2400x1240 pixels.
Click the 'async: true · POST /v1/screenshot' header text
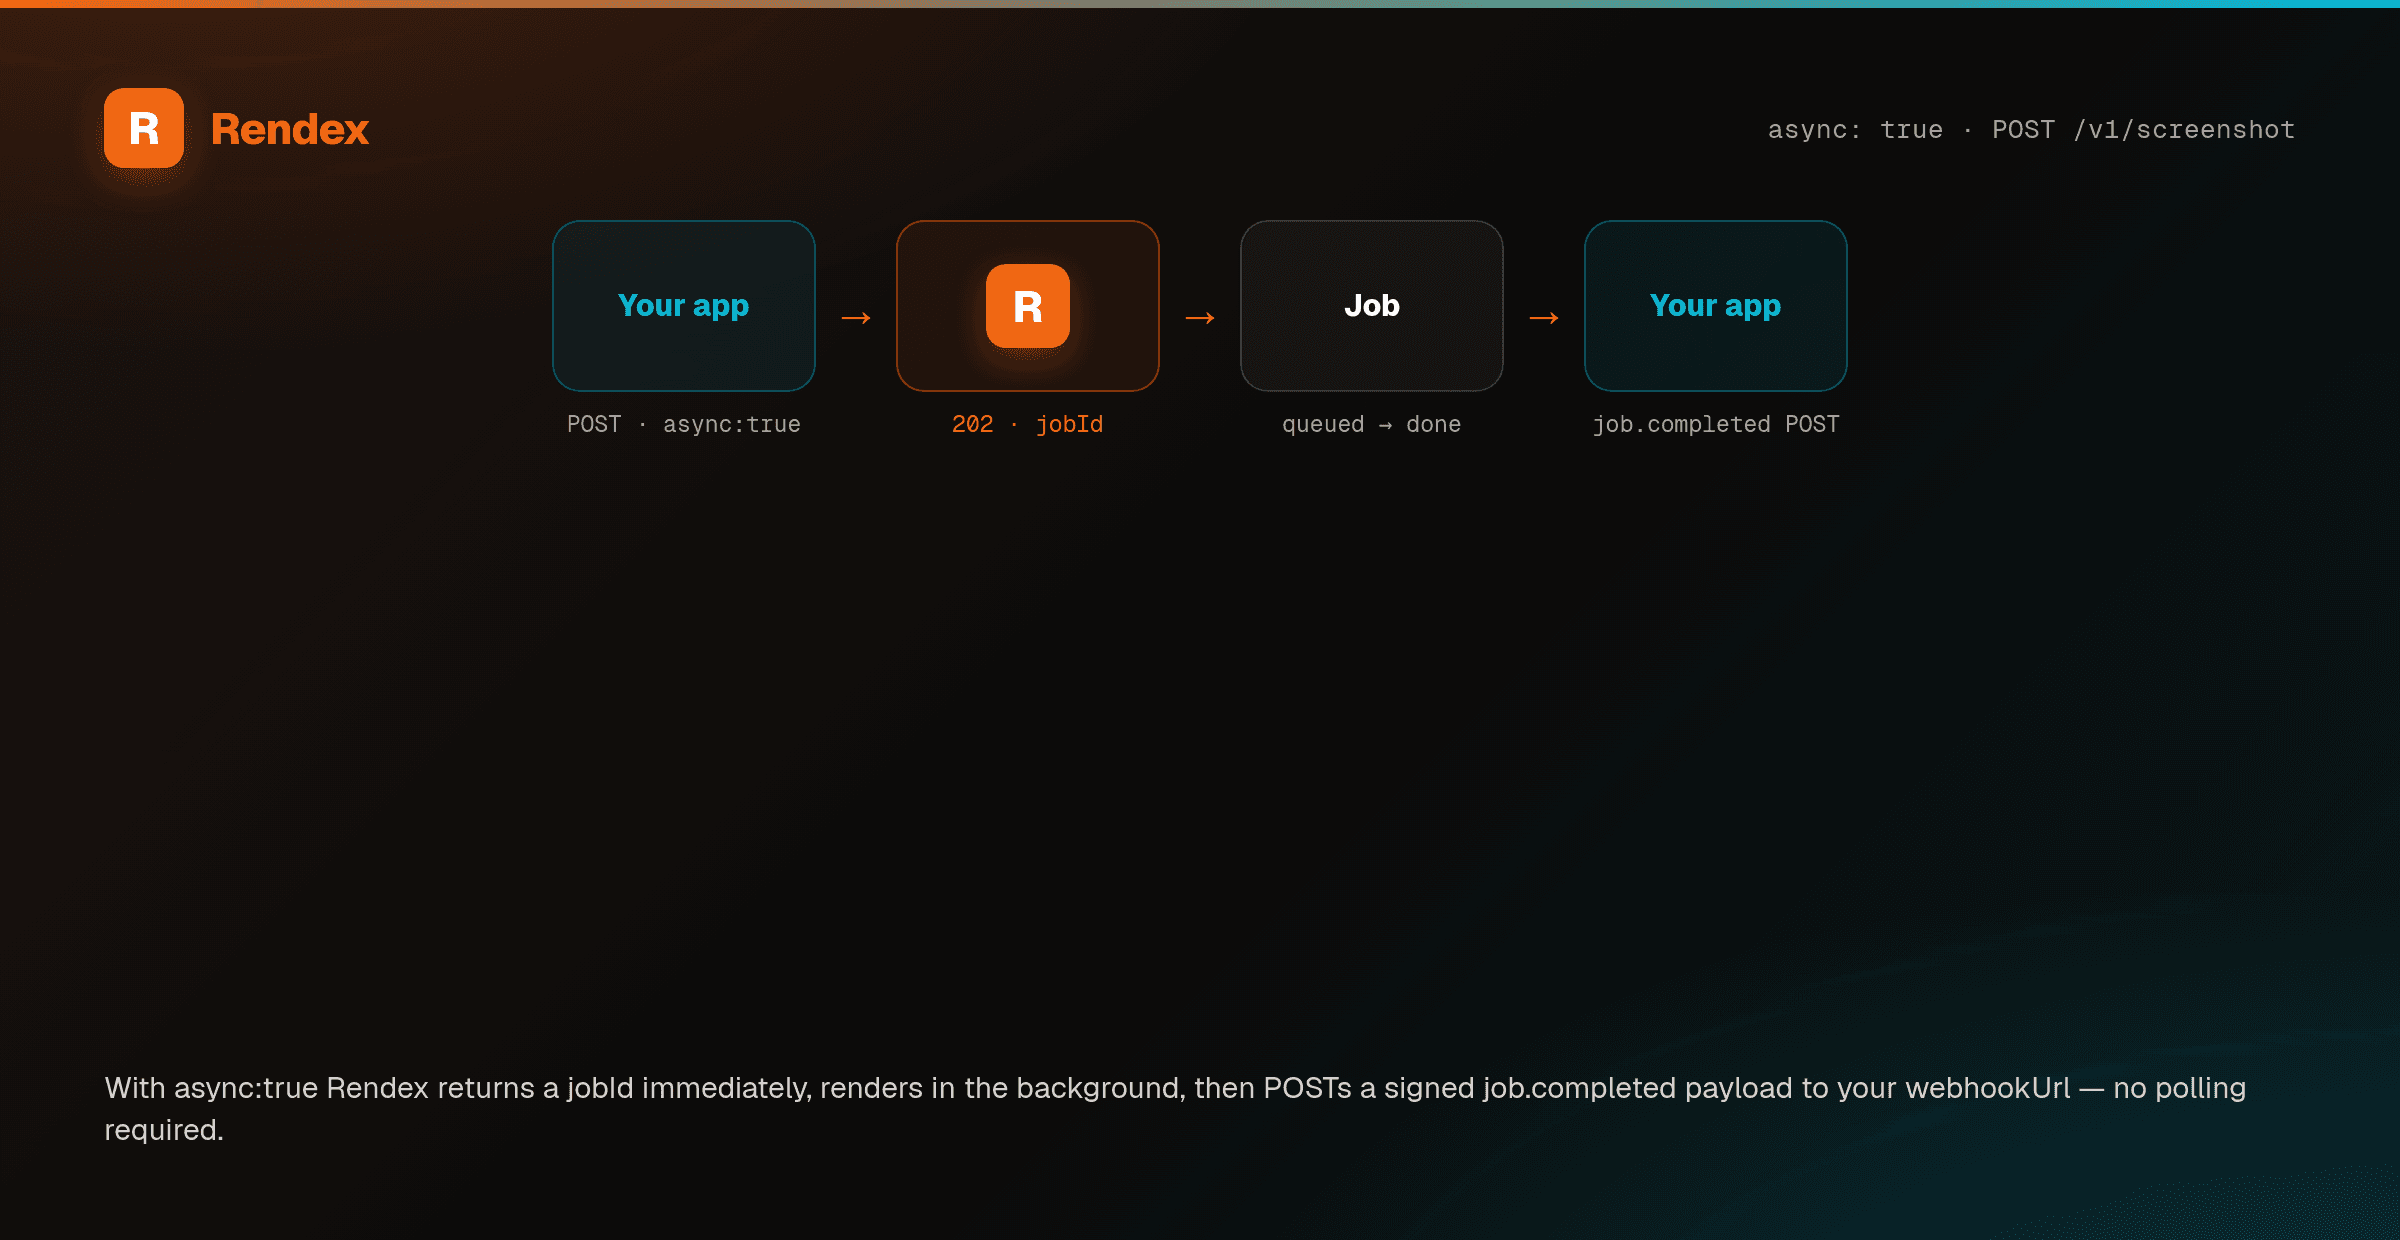pyautogui.click(x=2031, y=130)
